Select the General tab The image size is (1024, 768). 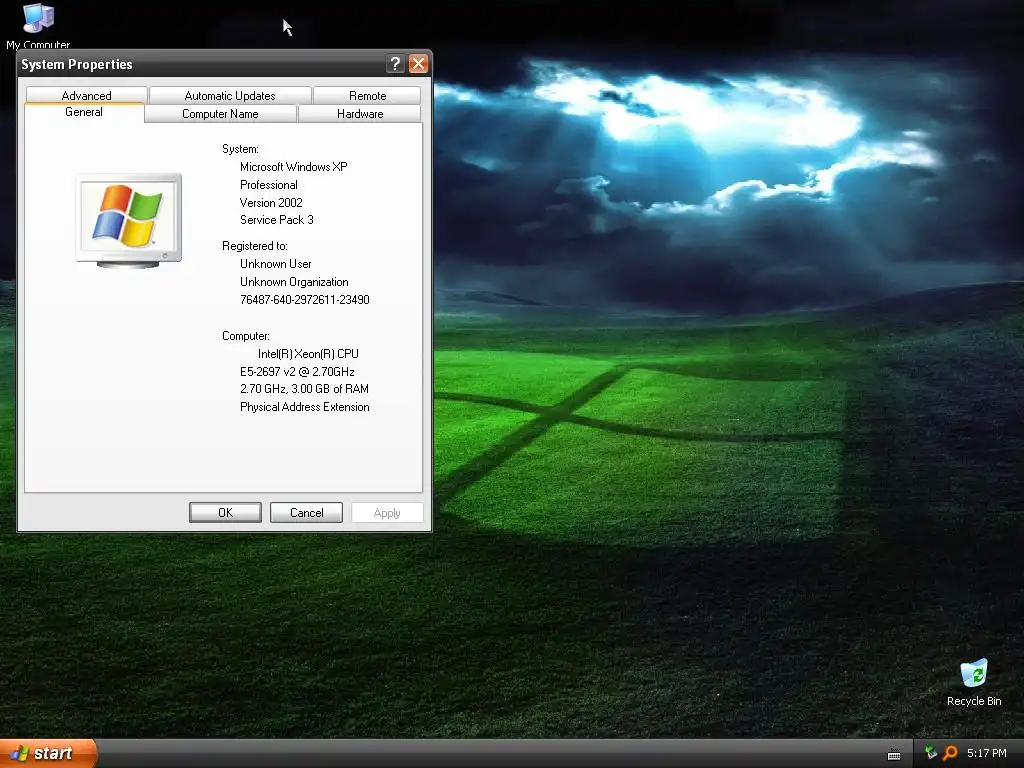pos(84,112)
